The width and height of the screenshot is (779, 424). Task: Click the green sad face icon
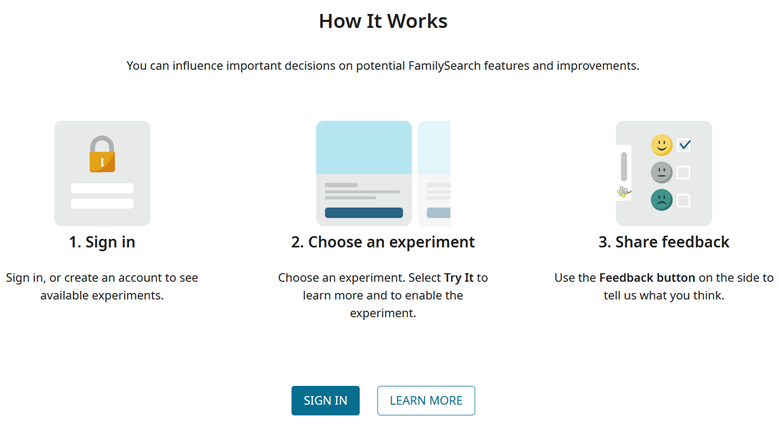coord(661,200)
